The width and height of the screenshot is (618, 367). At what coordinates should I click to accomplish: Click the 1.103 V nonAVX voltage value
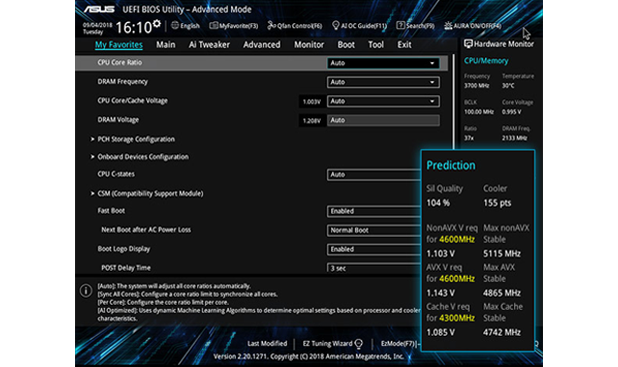coord(441,253)
